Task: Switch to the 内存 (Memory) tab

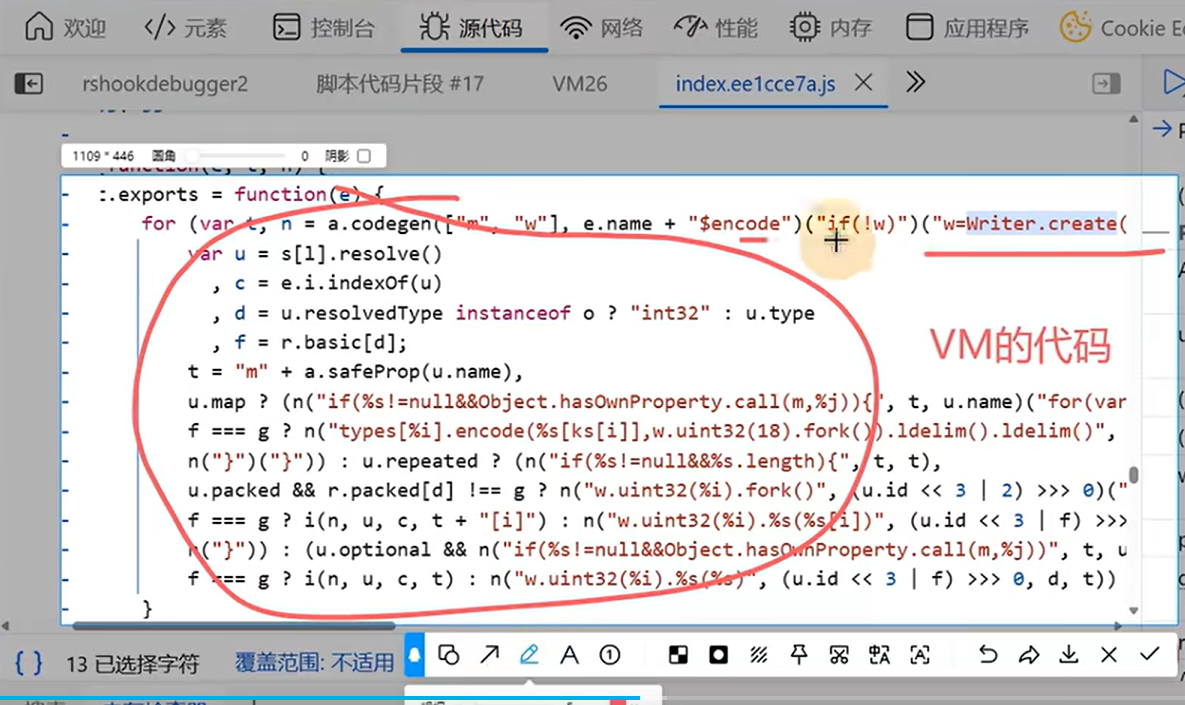Action: [830, 28]
